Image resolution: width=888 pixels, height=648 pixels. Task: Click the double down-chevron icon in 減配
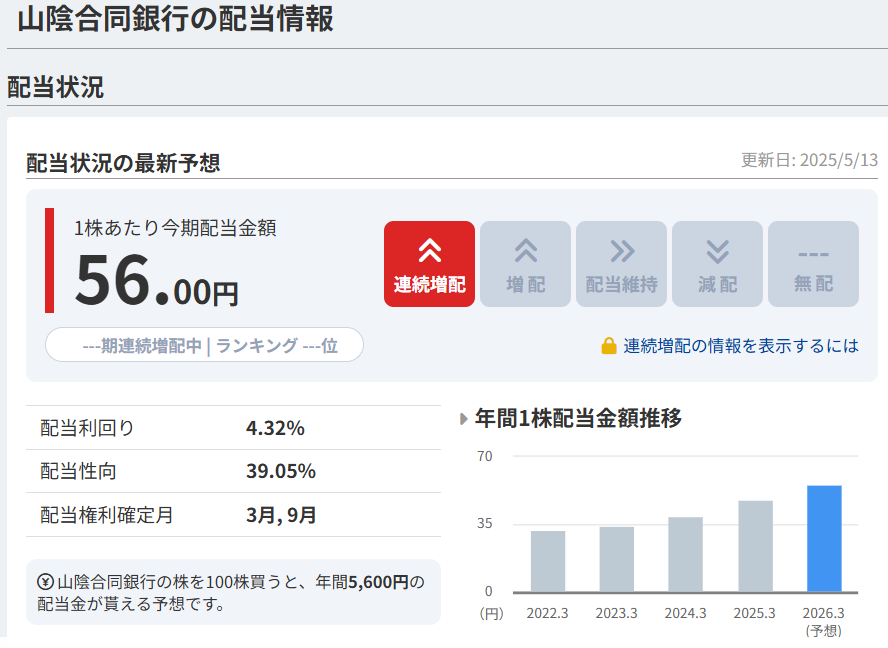pyautogui.click(x=718, y=251)
